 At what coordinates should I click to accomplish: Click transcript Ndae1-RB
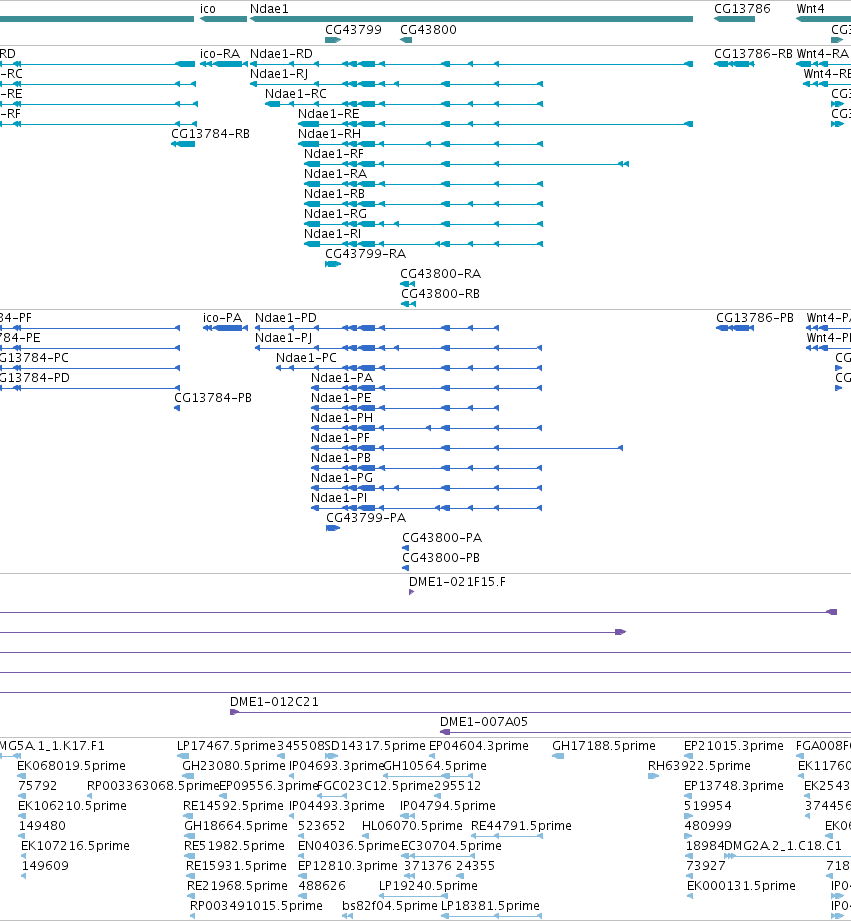pos(334,193)
